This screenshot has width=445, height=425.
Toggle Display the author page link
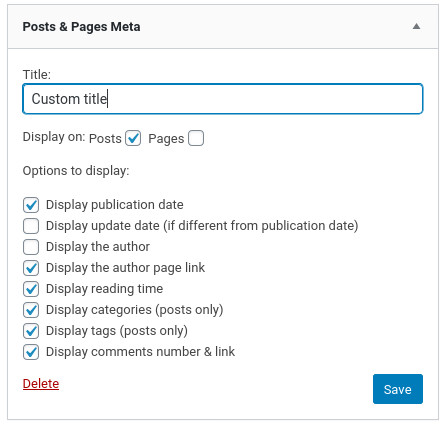(31, 268)
